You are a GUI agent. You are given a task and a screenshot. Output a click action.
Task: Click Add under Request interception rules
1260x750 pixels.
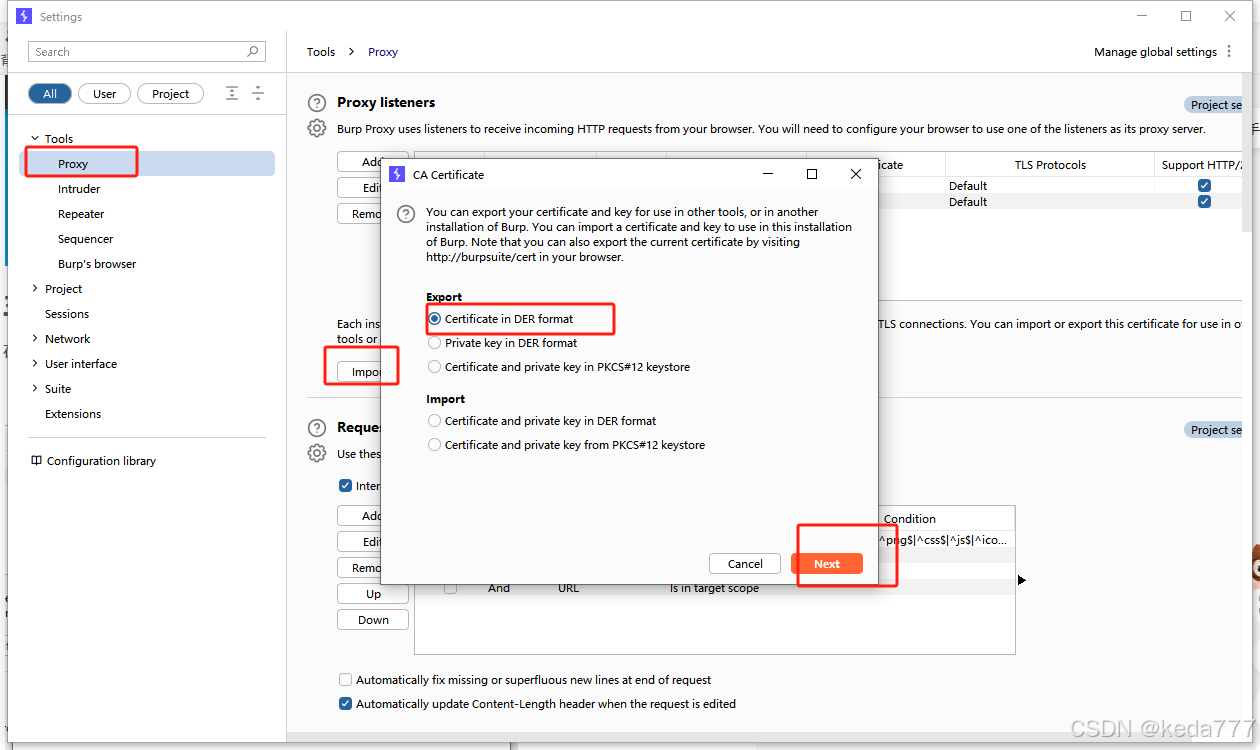359,516
